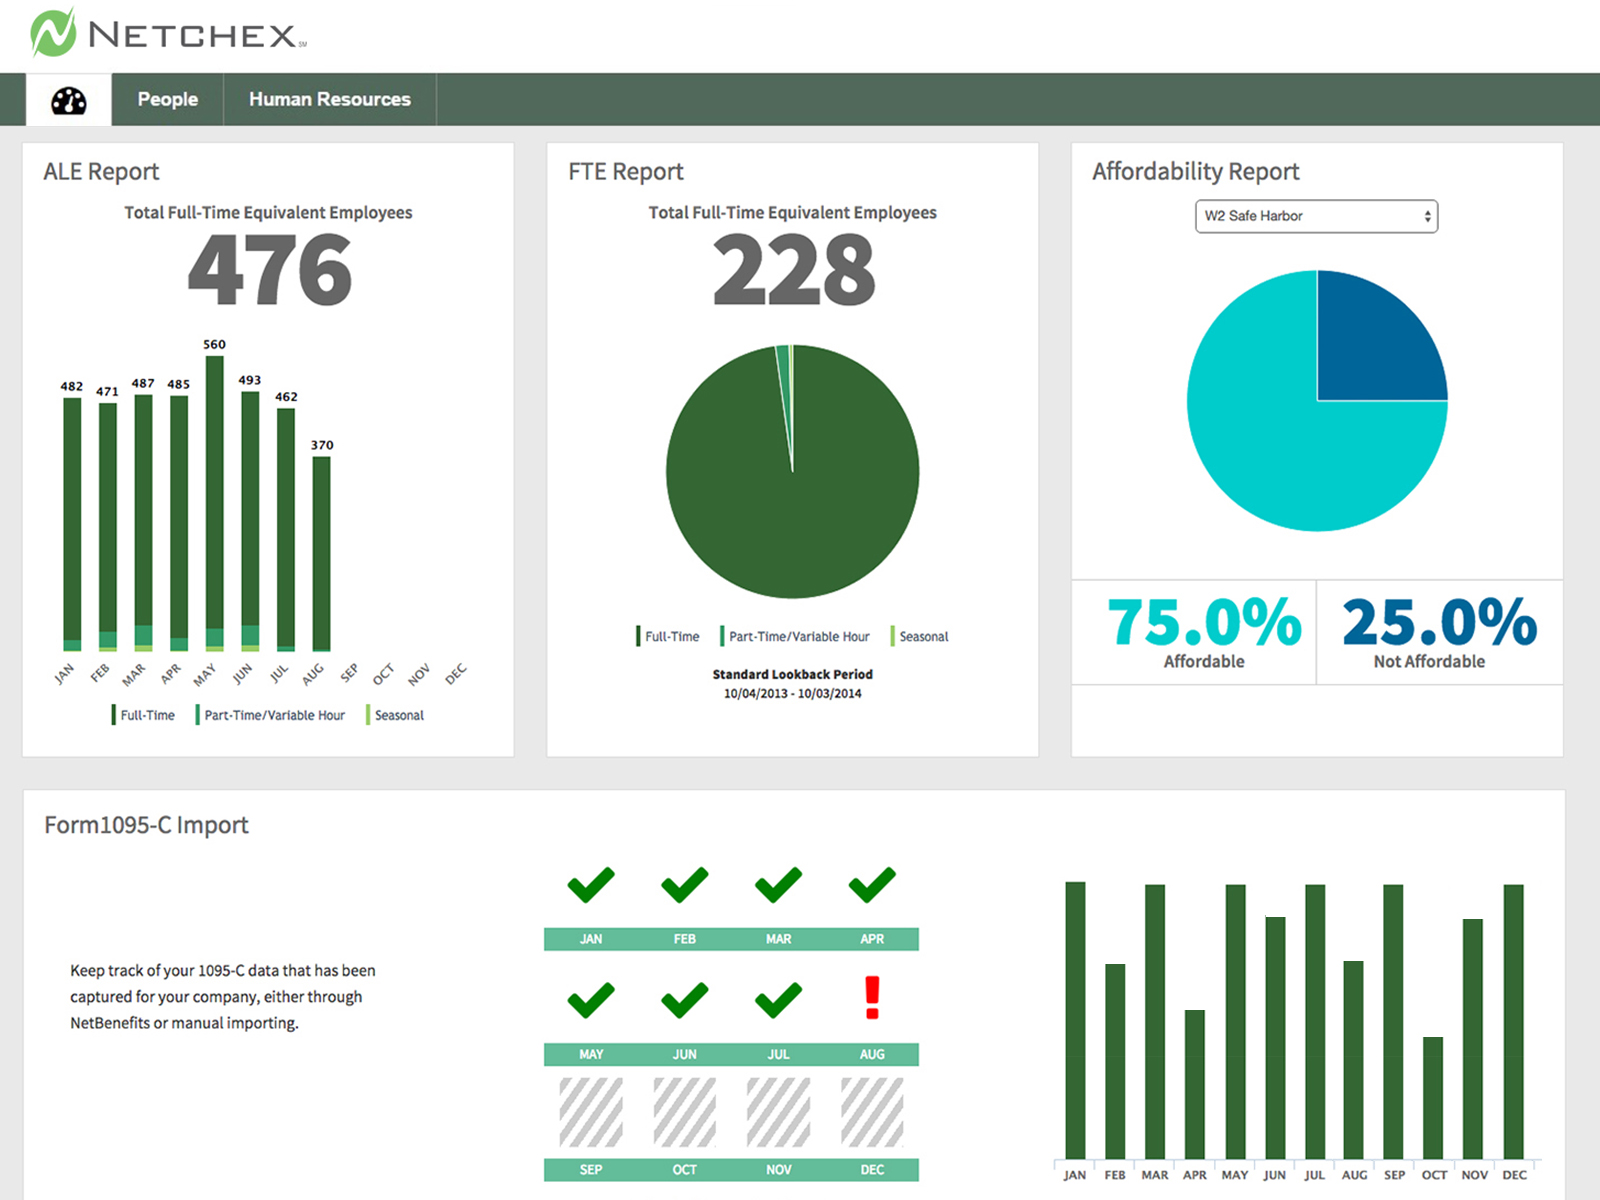This screenshot has height=1200, width=1600.
Task: Select the April green checkmark
Action: [x=872, y=885]
